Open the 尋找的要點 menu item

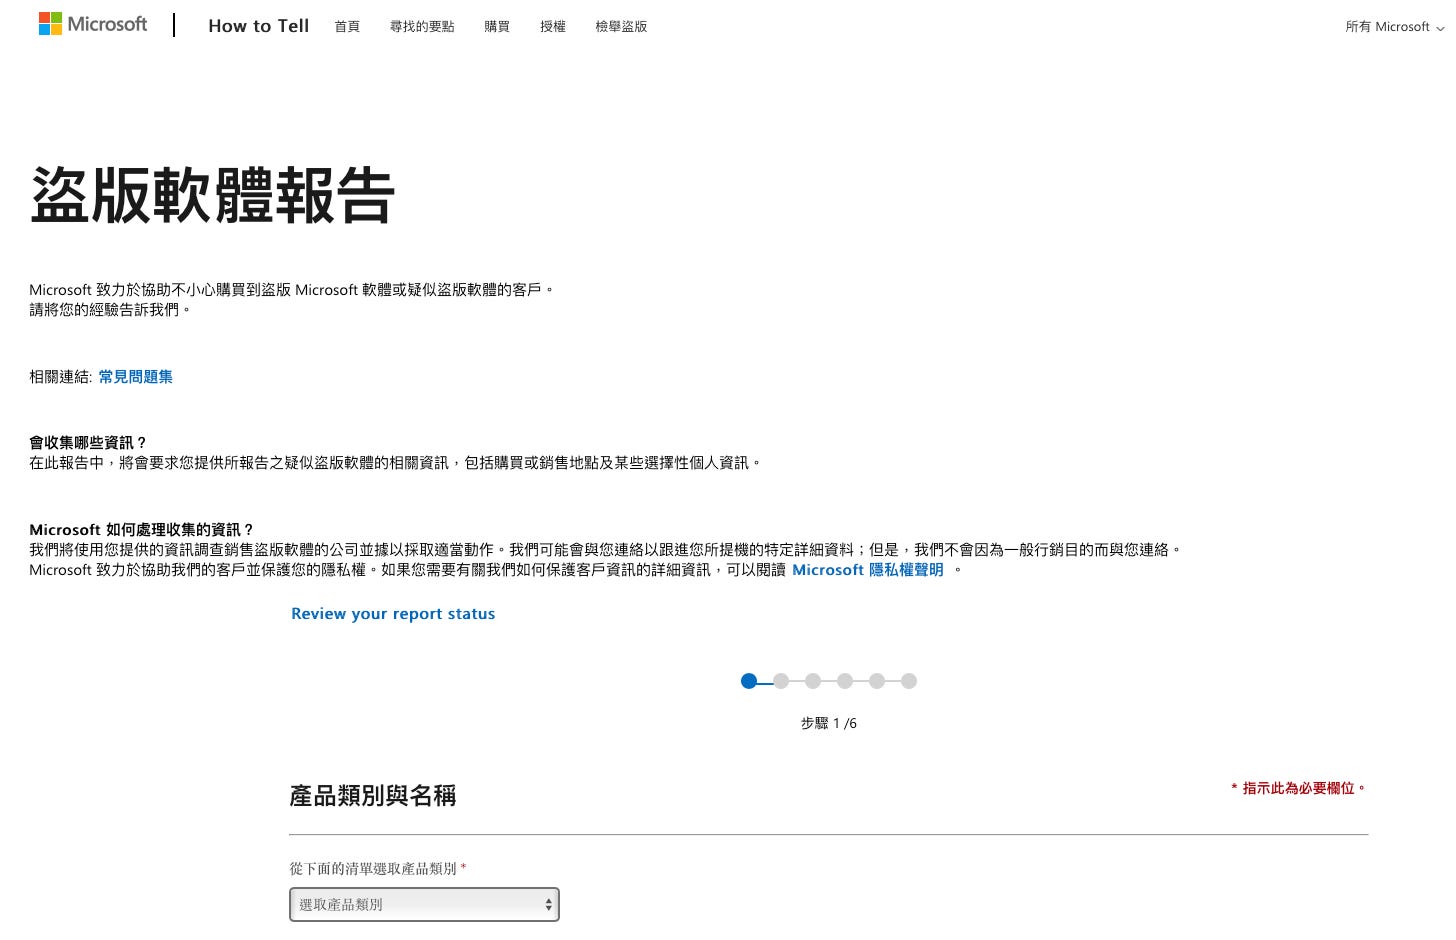422,27
